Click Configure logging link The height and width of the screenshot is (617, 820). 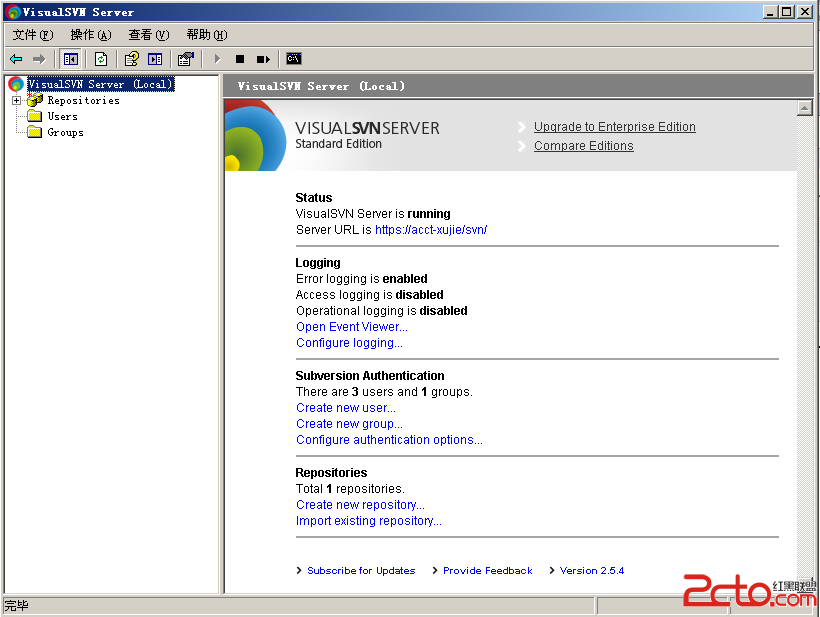[349, 343]
